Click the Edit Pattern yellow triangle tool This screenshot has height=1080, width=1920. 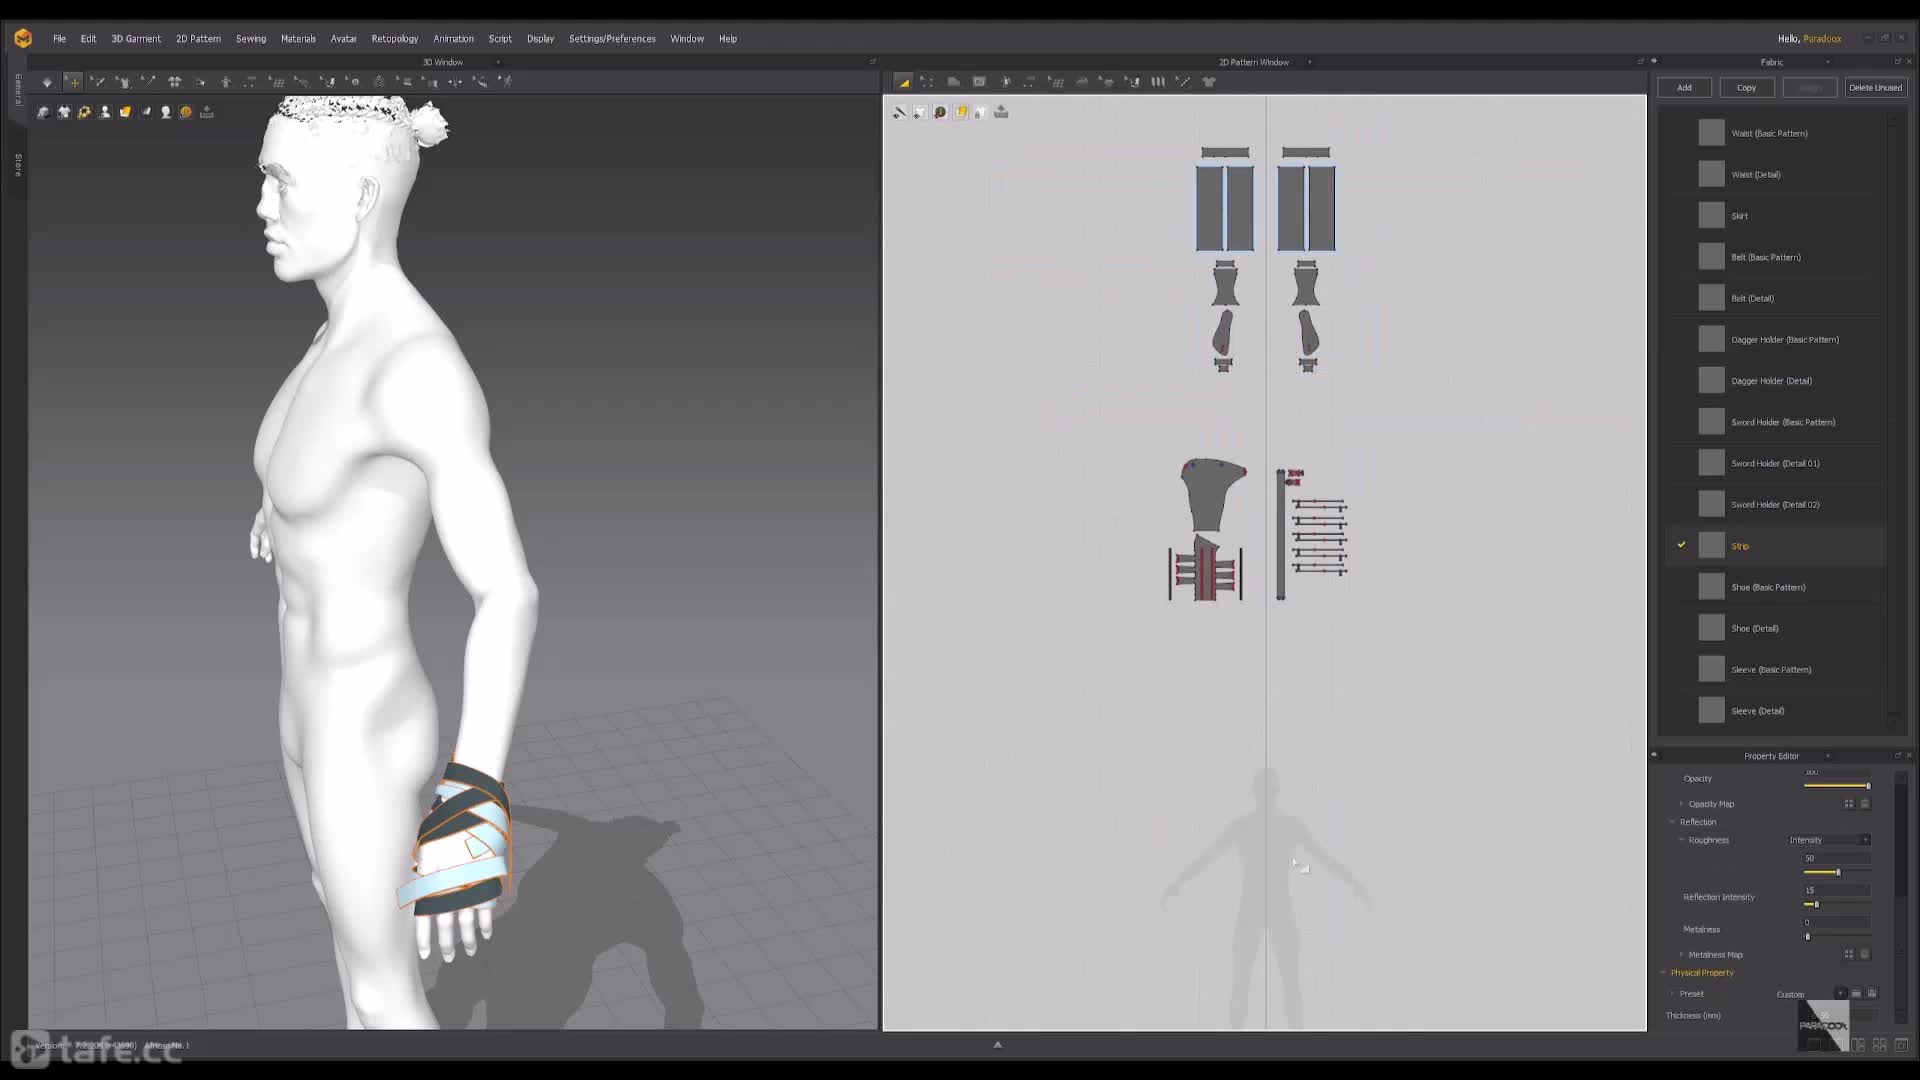click(903, 82)
